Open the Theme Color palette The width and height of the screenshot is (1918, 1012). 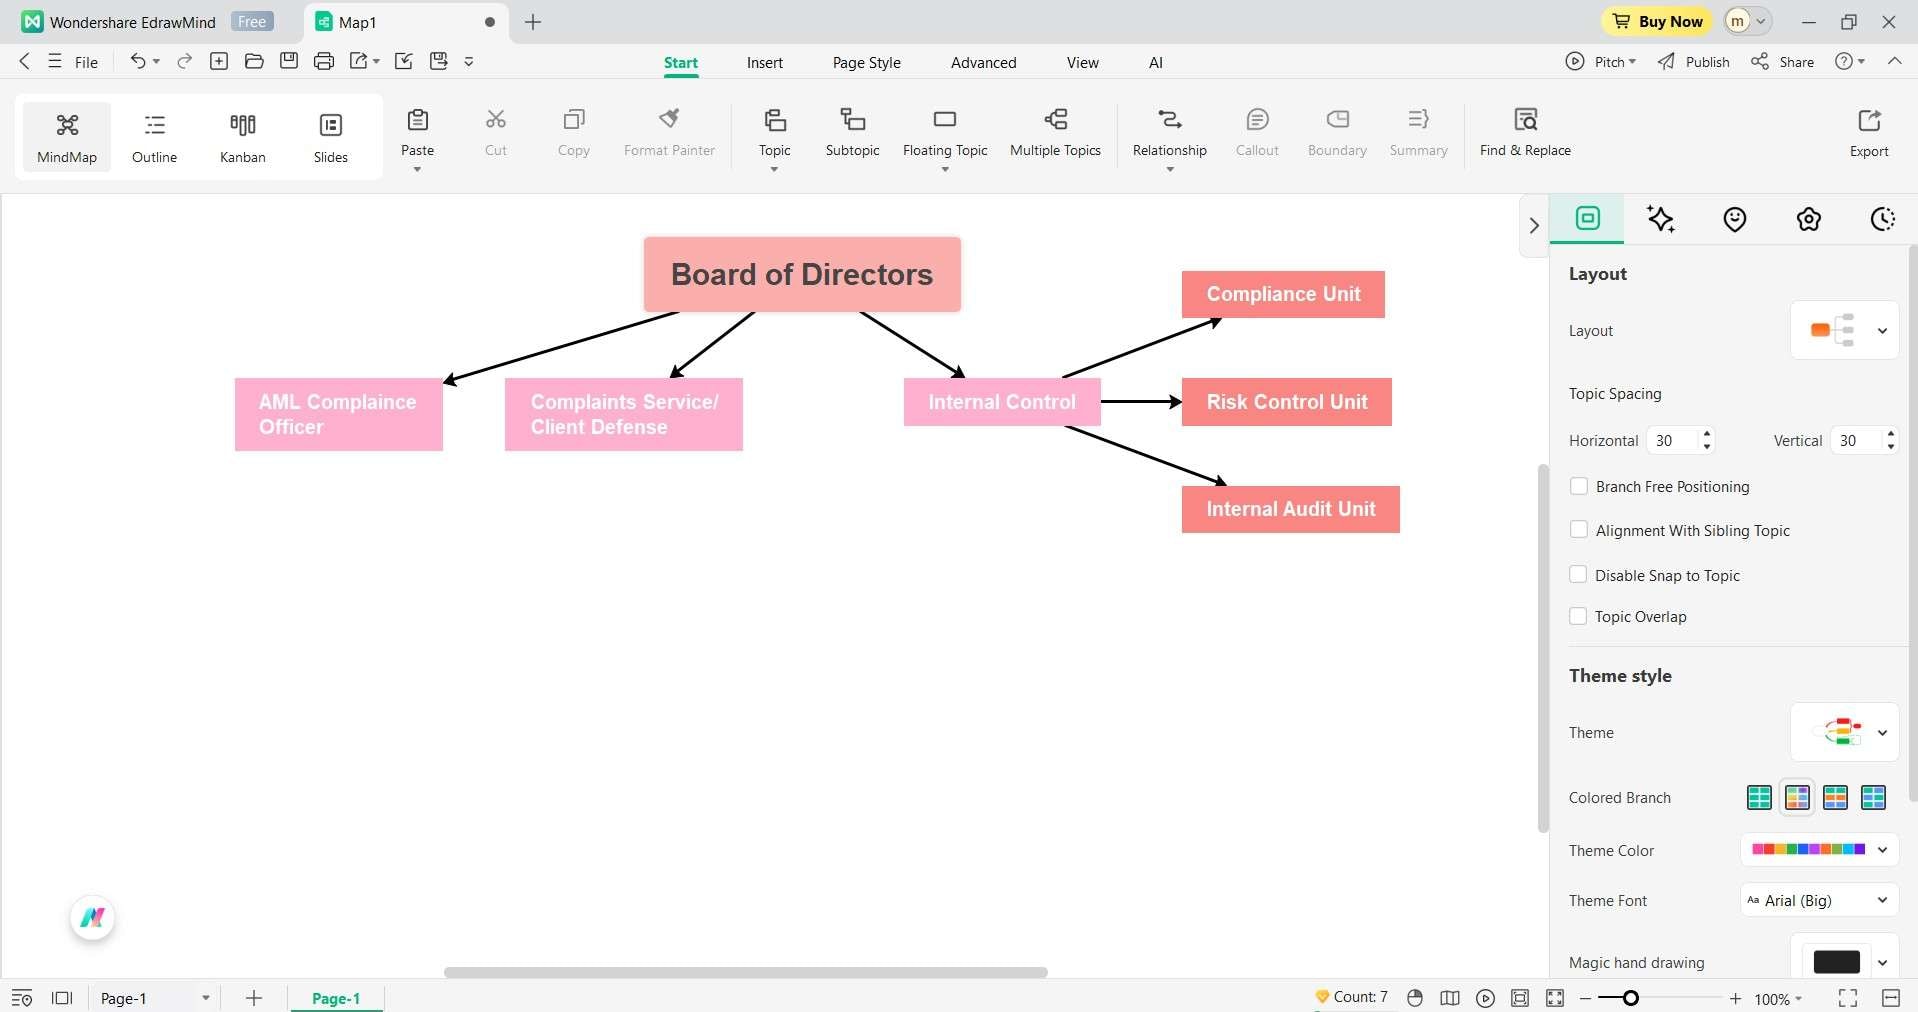pyautogui.click(x=1817, y=850)
